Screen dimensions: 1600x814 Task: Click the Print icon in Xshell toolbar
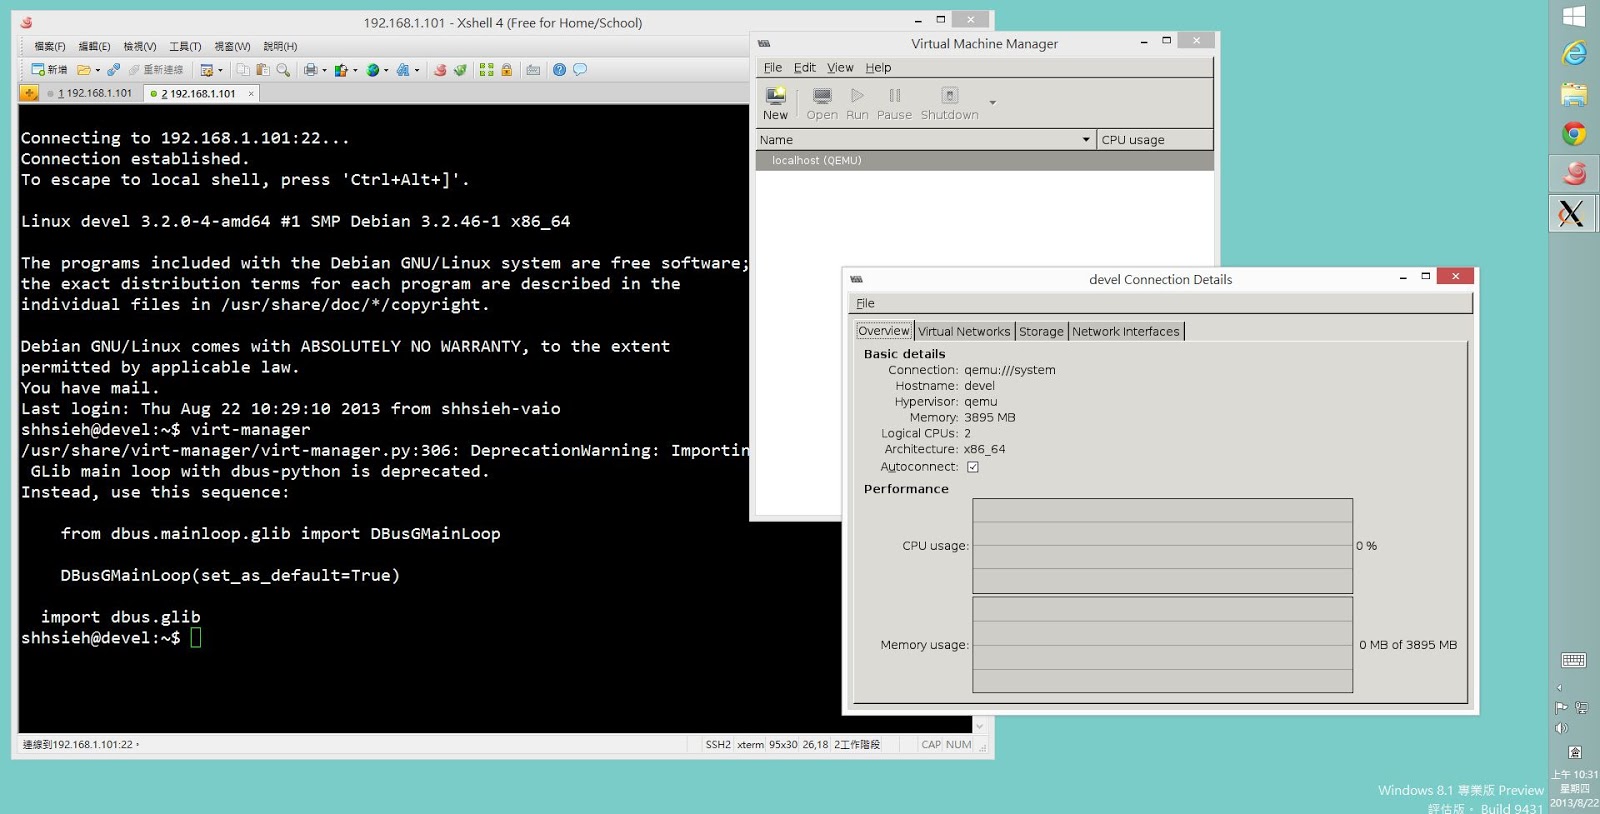311,70
